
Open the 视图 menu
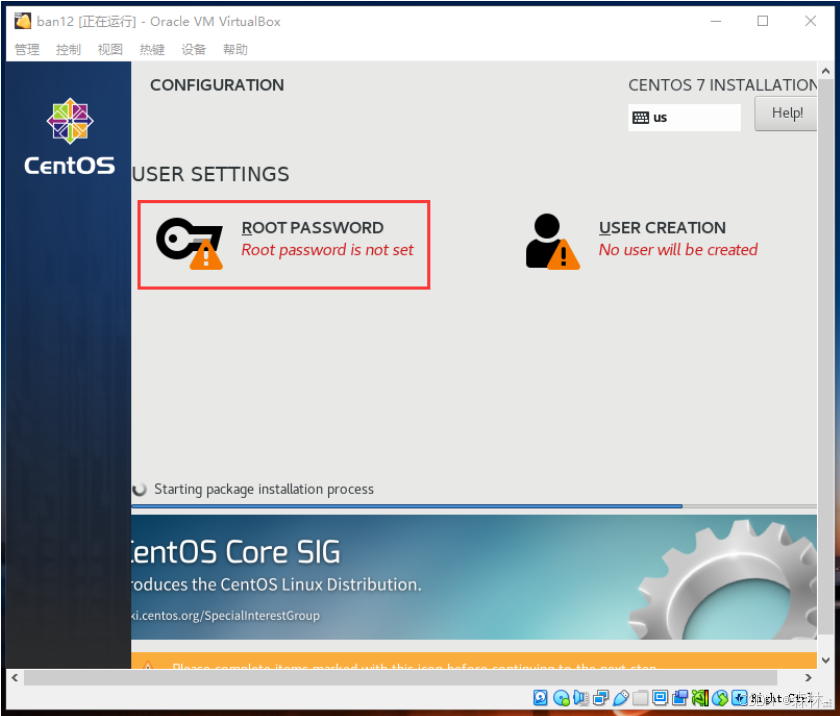pyautogui.click(x=110, y=49)
